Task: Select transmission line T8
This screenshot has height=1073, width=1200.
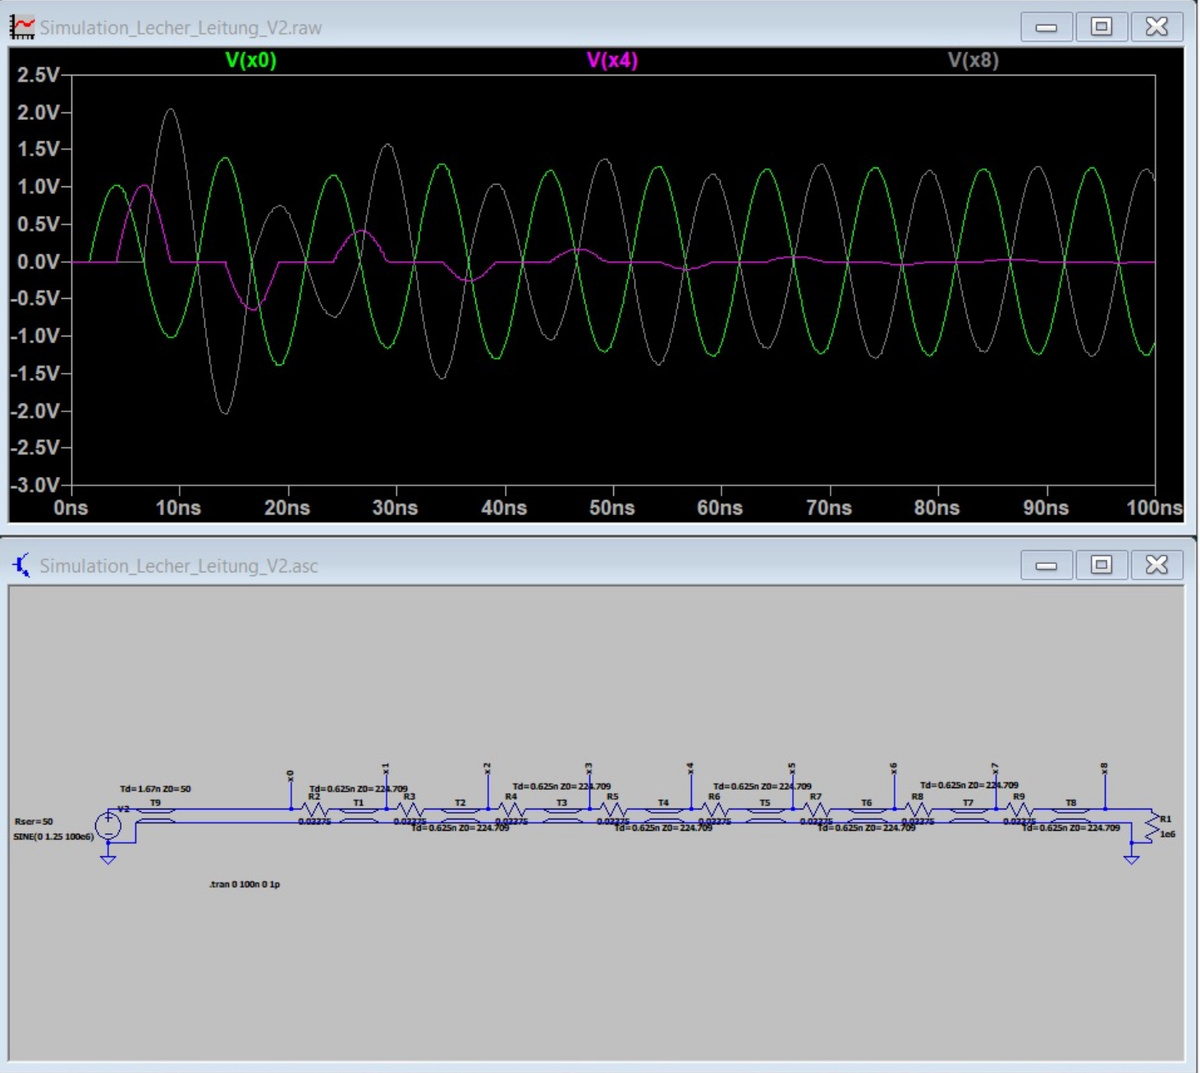Action: 1071,815
